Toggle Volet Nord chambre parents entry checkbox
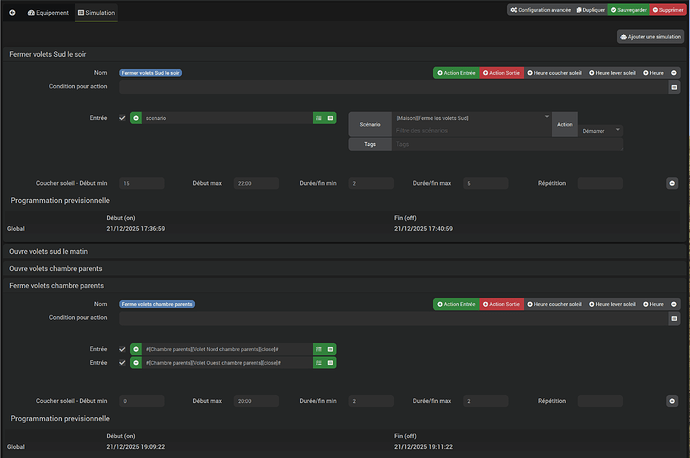 [122, 349]
